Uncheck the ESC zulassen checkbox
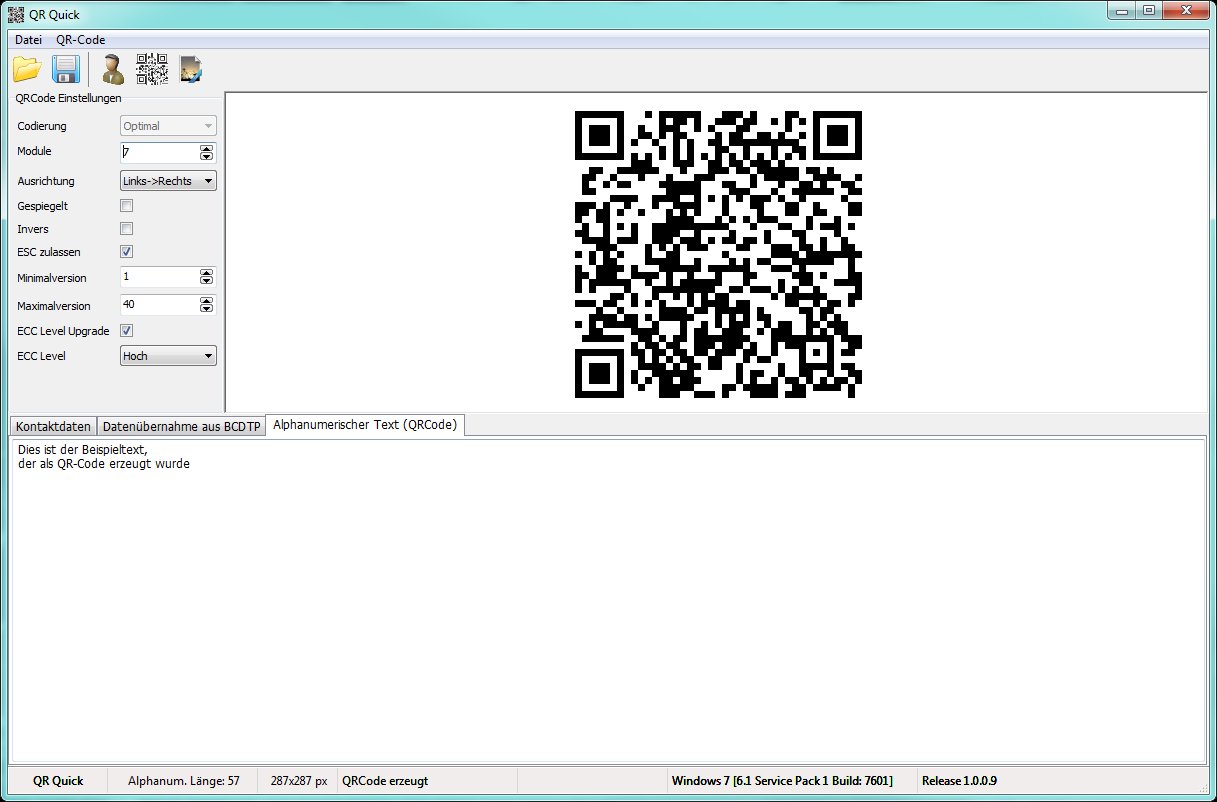Image resolution: width=1217 pixels, height=802 pixels. click(127, 252)
